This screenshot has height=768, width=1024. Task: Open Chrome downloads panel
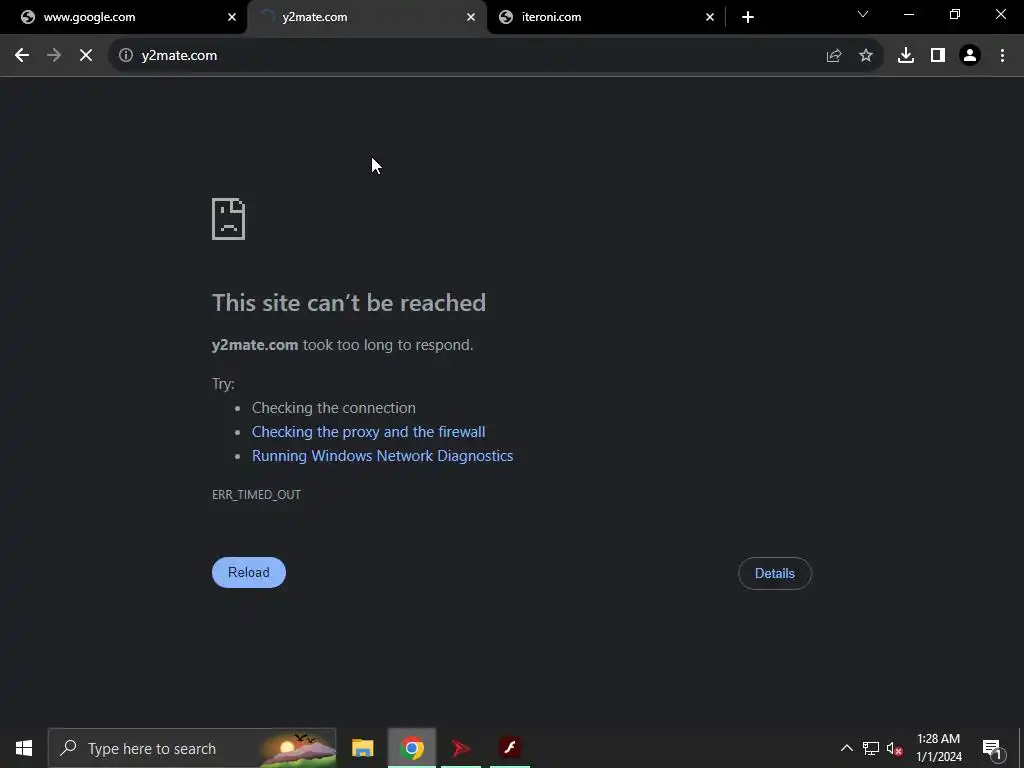[x=906, y=56]
